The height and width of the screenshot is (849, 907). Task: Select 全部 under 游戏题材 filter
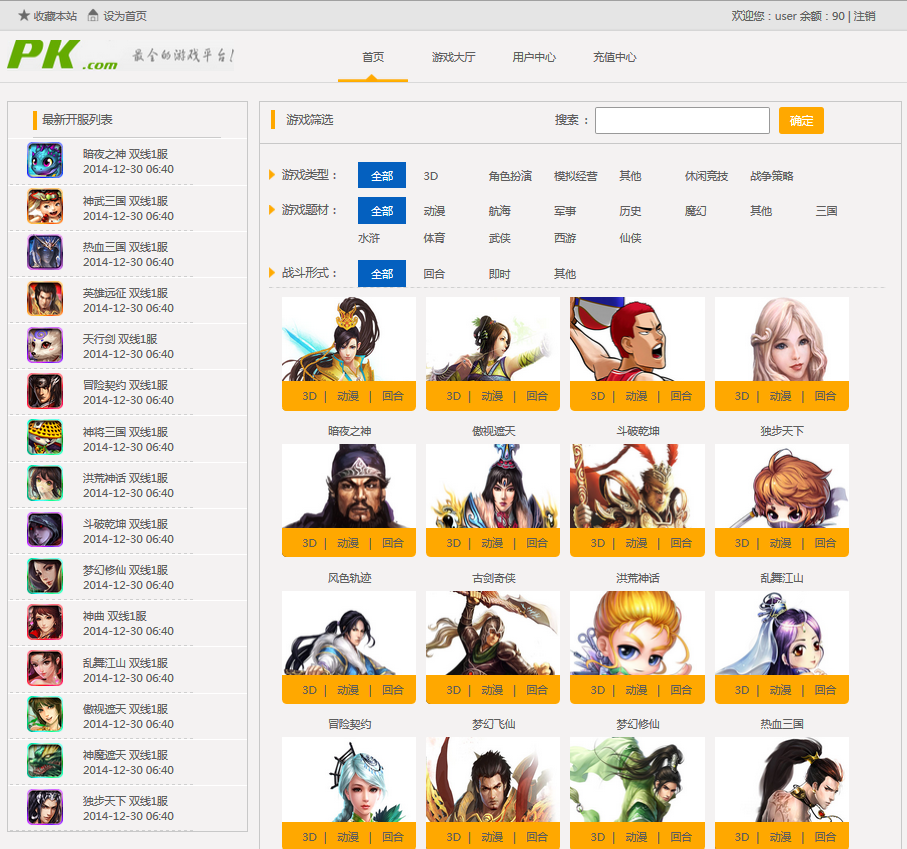(382, 211)
